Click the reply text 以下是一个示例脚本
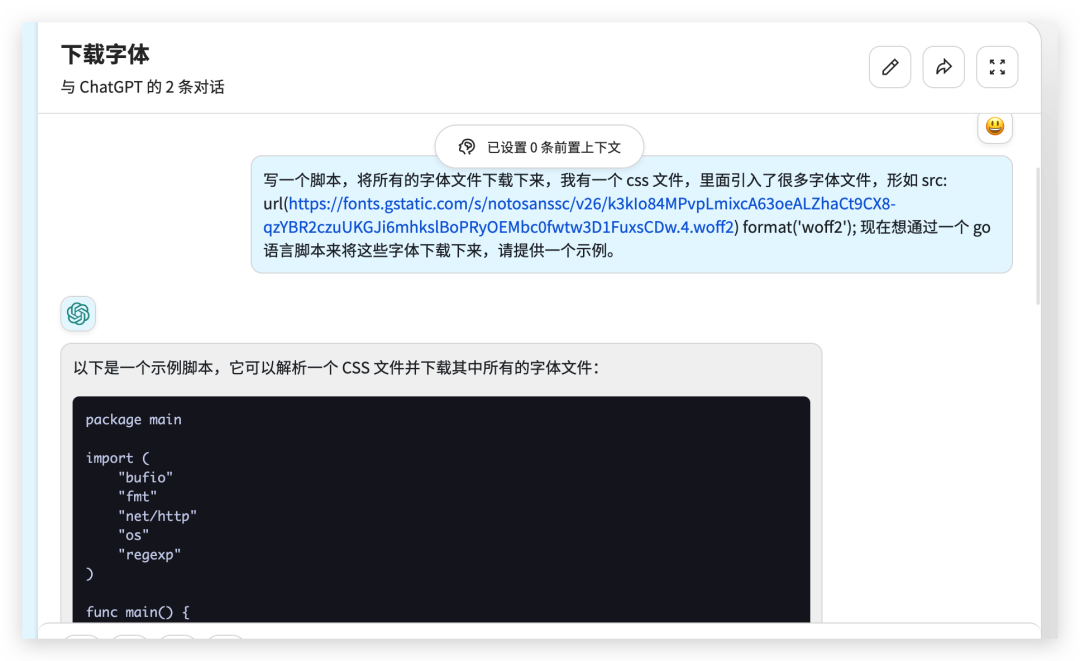Viewport: 1080px width, 661px height. pyautogui.click(x=337, y=368)
